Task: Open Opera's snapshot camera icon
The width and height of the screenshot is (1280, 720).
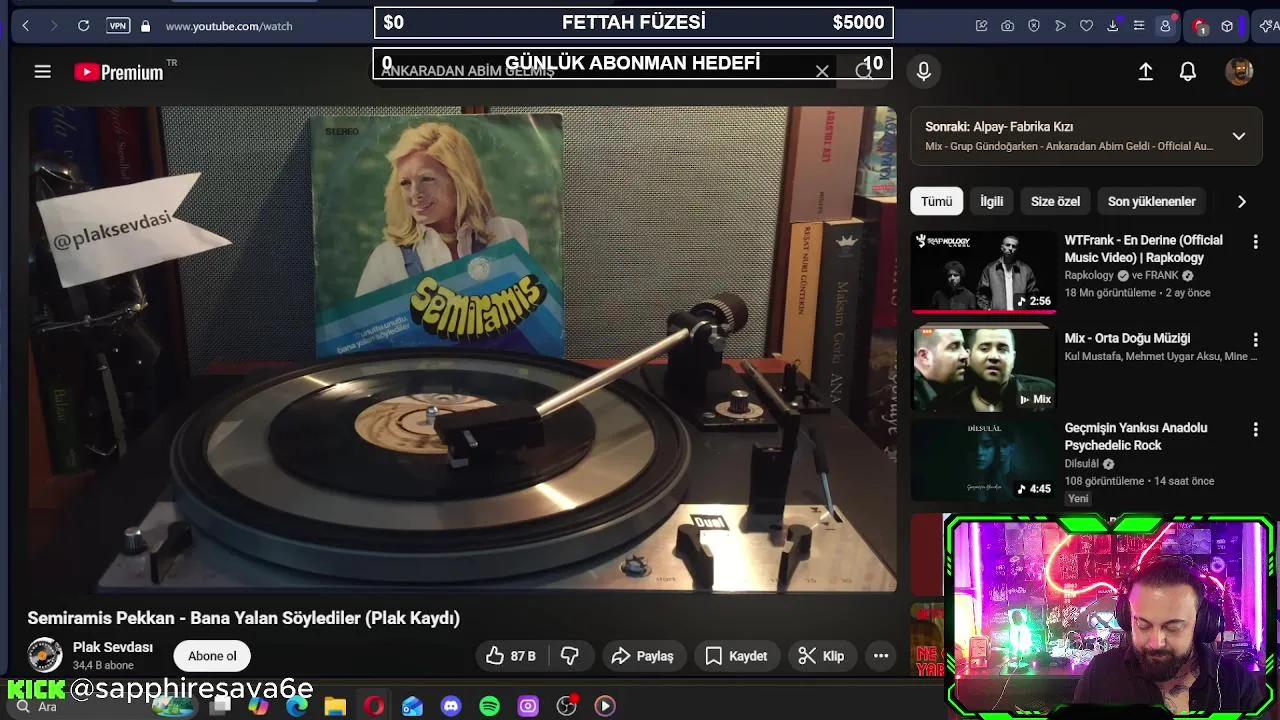Action: [1008, 26]
